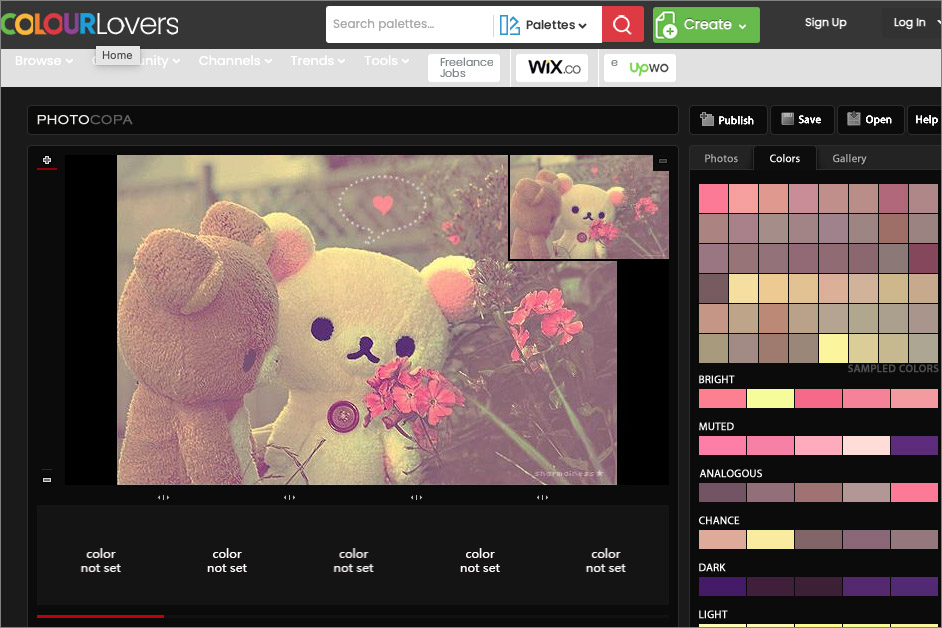Zoom in with the plus icon

46,160
